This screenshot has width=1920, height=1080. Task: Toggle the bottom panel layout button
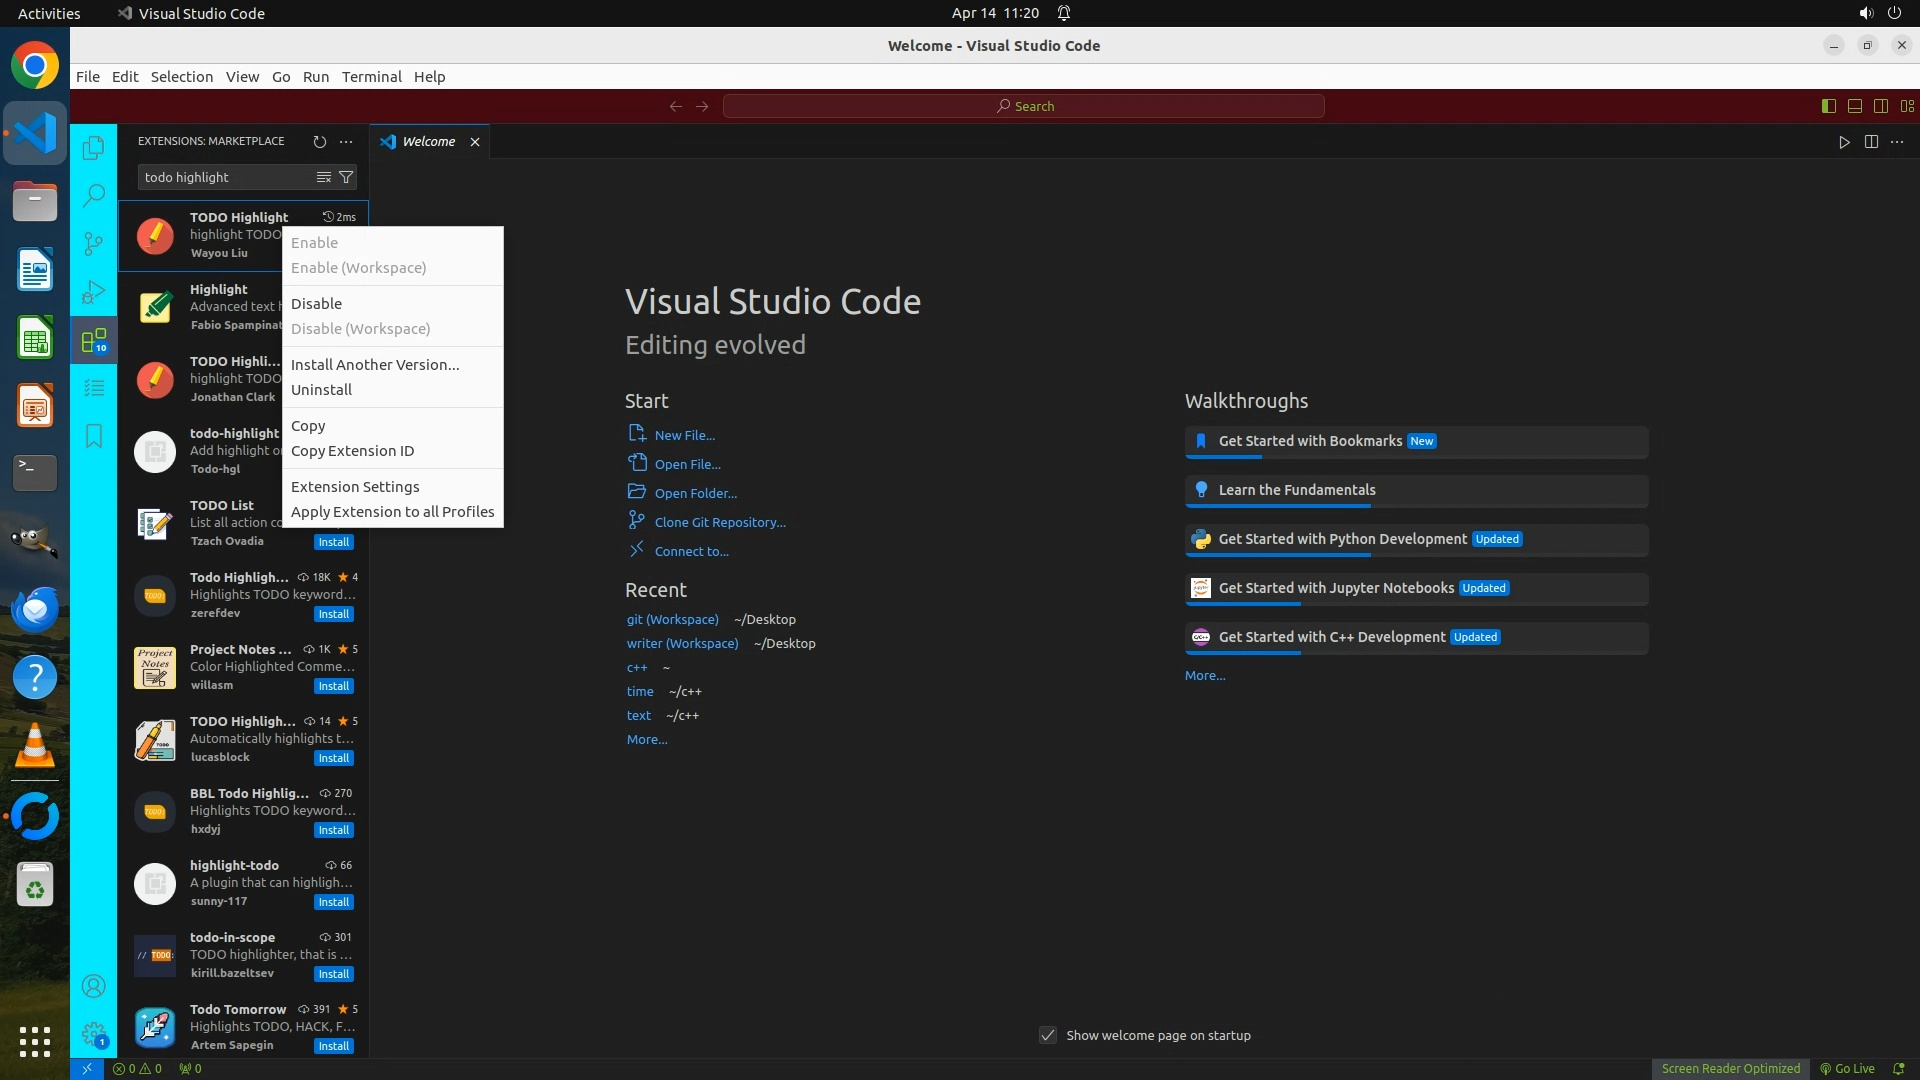(1854, 106)
